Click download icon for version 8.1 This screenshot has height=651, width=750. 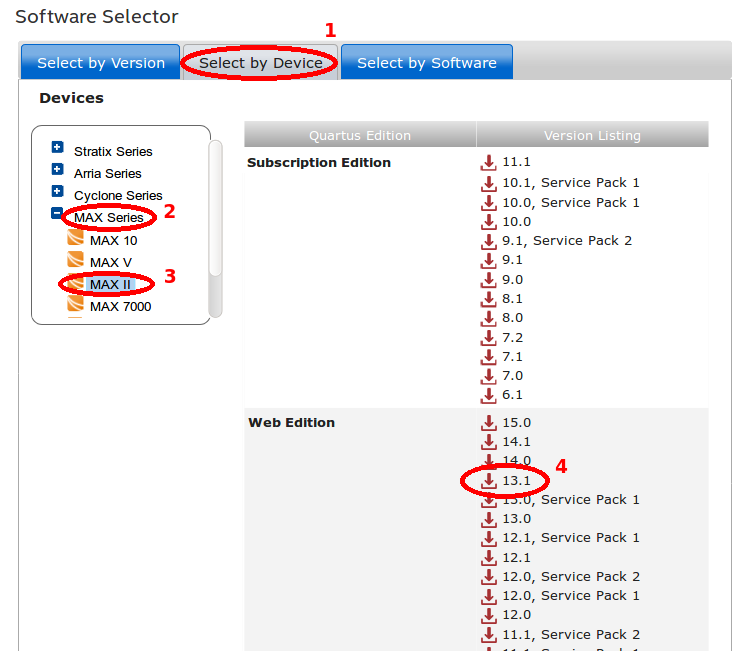488,299
